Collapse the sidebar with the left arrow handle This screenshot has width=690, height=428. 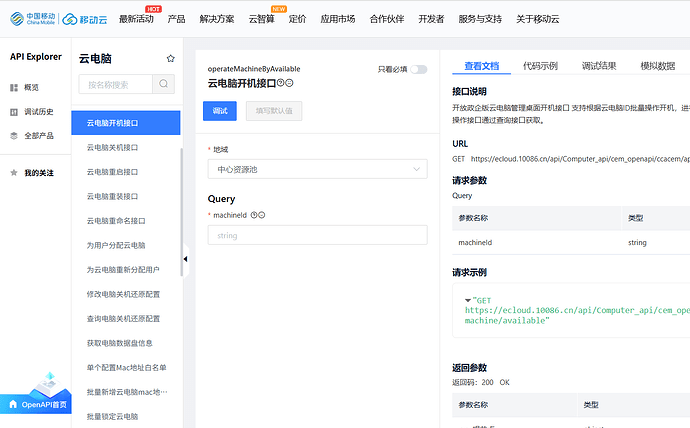click(186, 259)
